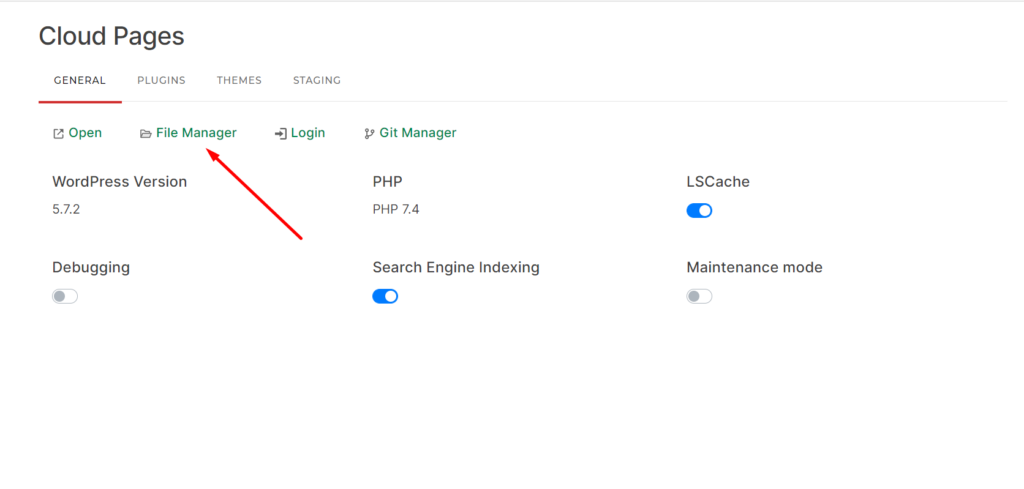Click the branch icon beside Git Manager
The height and width of the screenshot is (489, 1024).
click(x=369, y=133)
